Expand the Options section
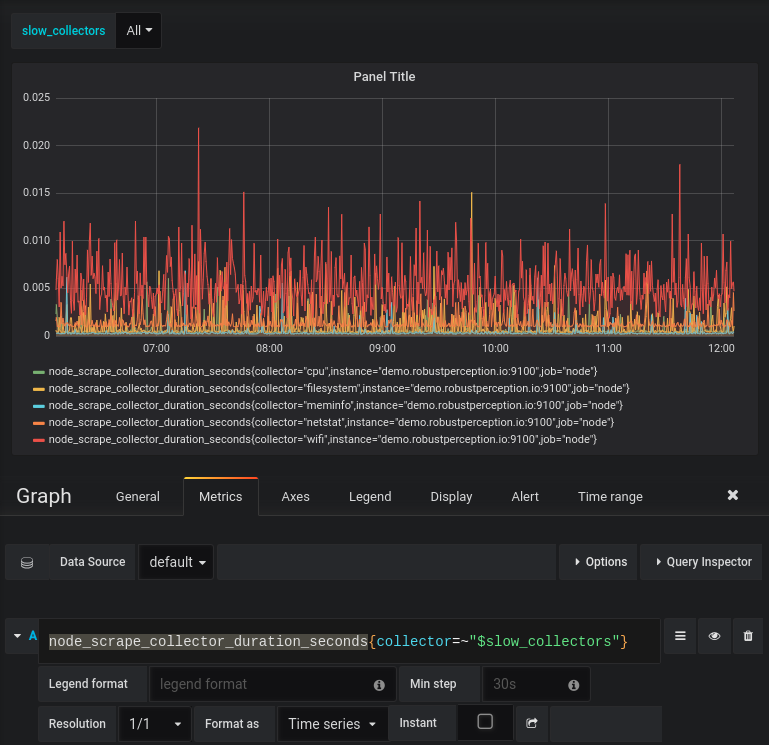The image size is (769, 745). point(598,562)
